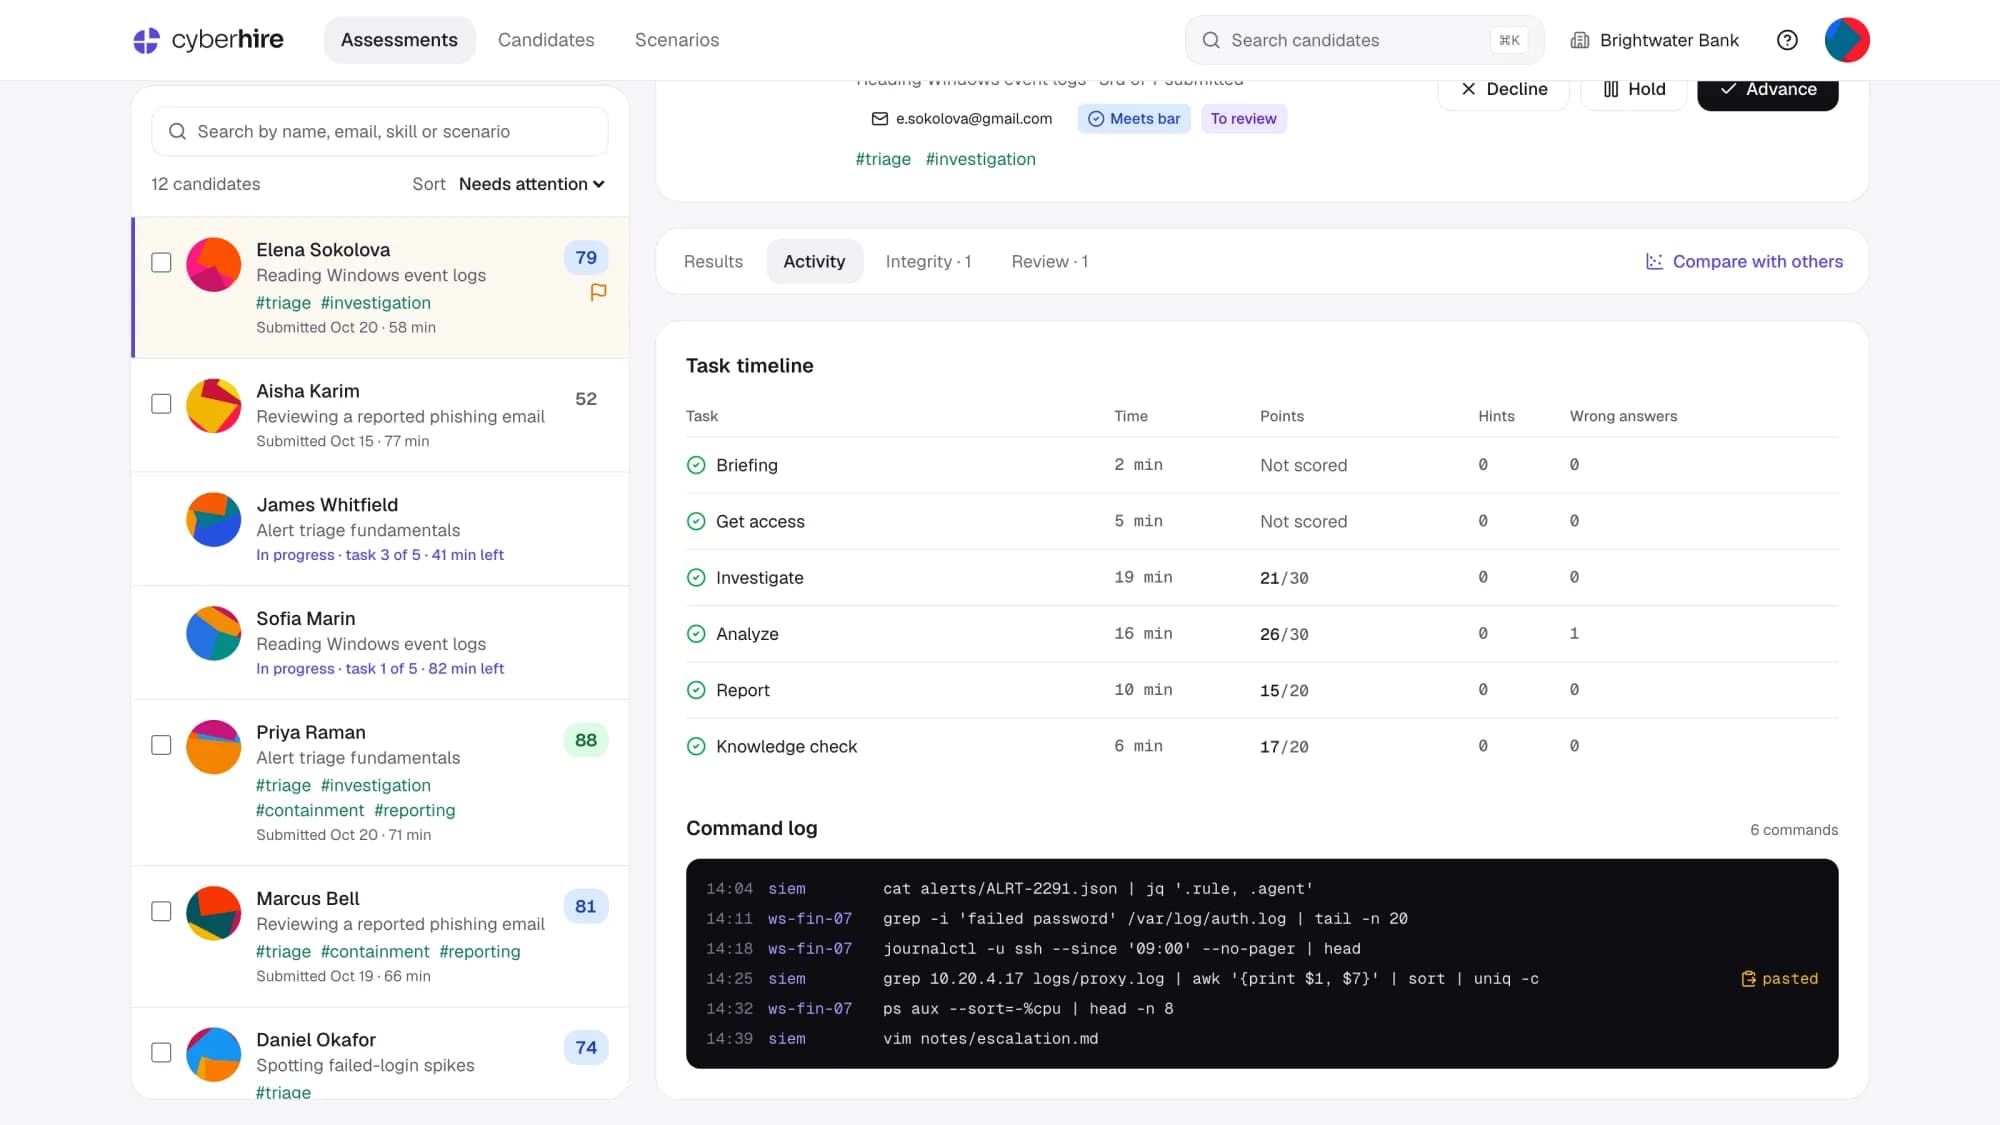
Task: Click the cyberhire logo icon
Action: pos(147,40)
